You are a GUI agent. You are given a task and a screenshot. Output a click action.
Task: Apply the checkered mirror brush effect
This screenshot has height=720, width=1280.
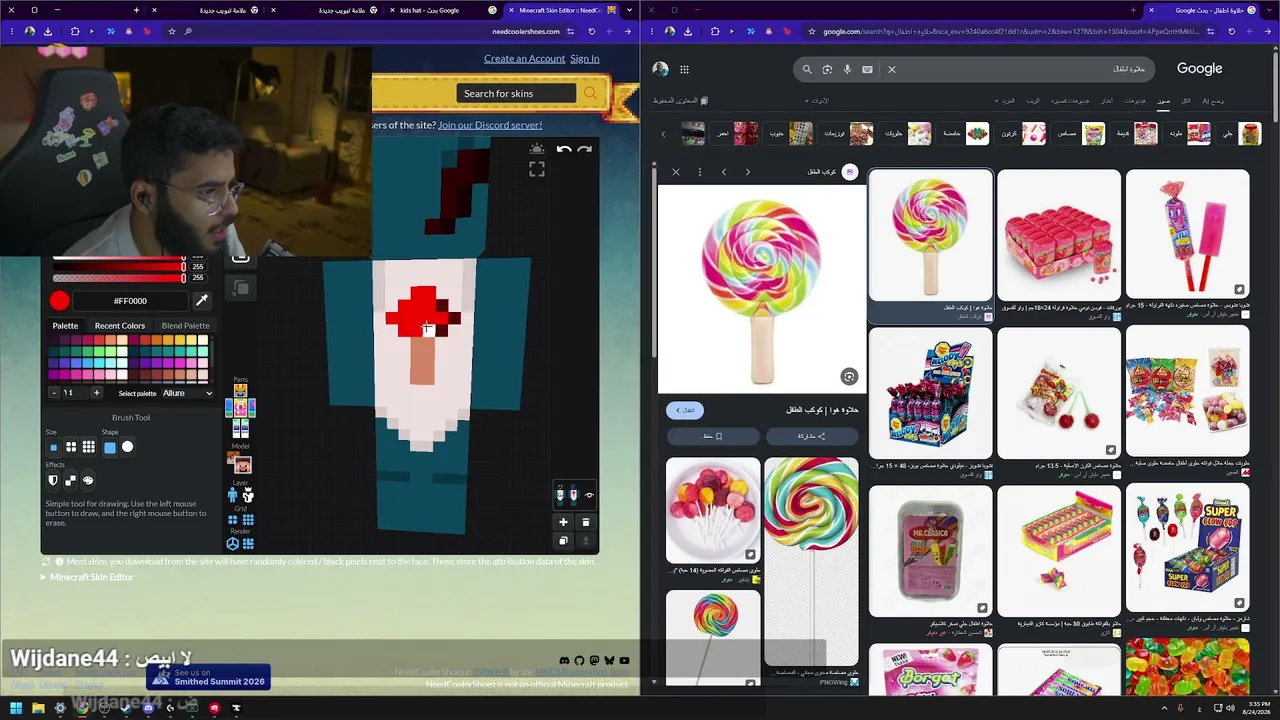(70, 480)
